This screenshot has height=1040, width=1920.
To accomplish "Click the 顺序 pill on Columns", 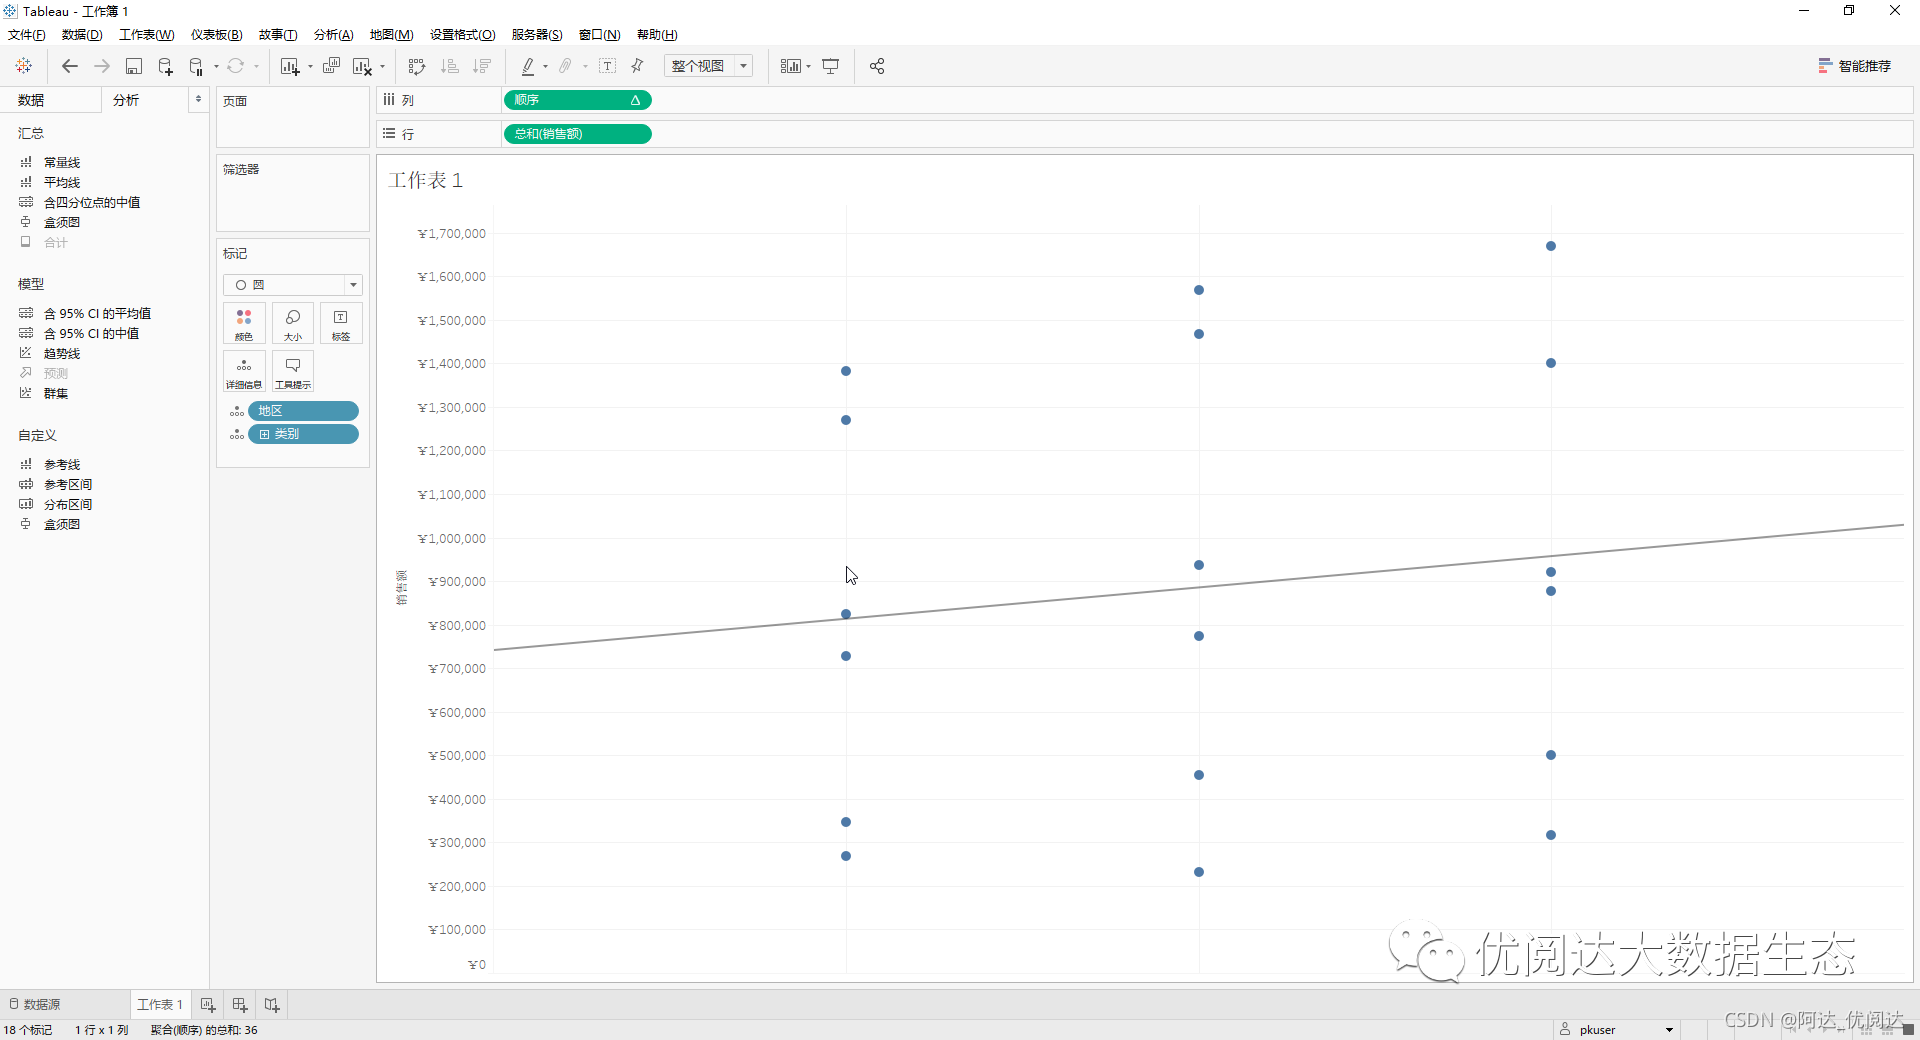I will pyautogui.click(x=578, y=100).
